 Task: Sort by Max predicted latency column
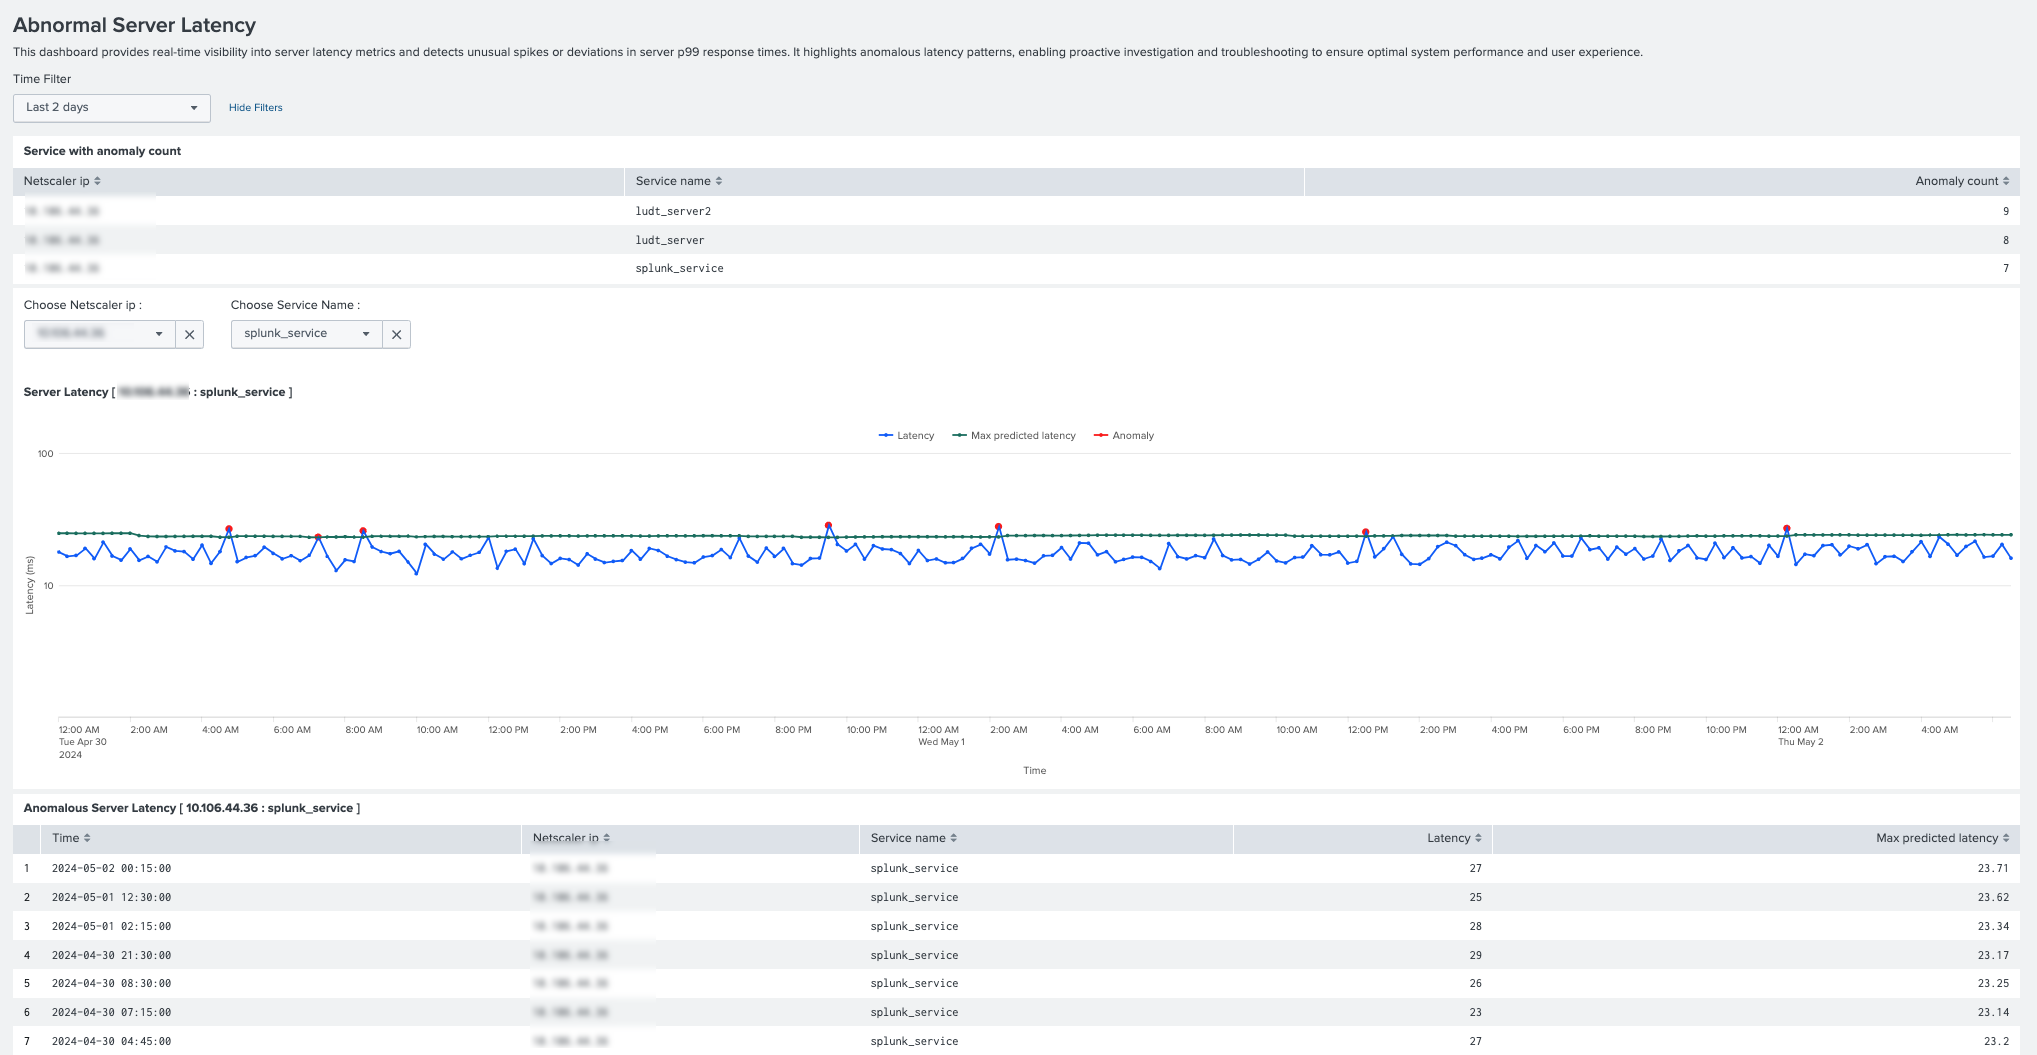pyautogui.click(x=1942, y=838)
